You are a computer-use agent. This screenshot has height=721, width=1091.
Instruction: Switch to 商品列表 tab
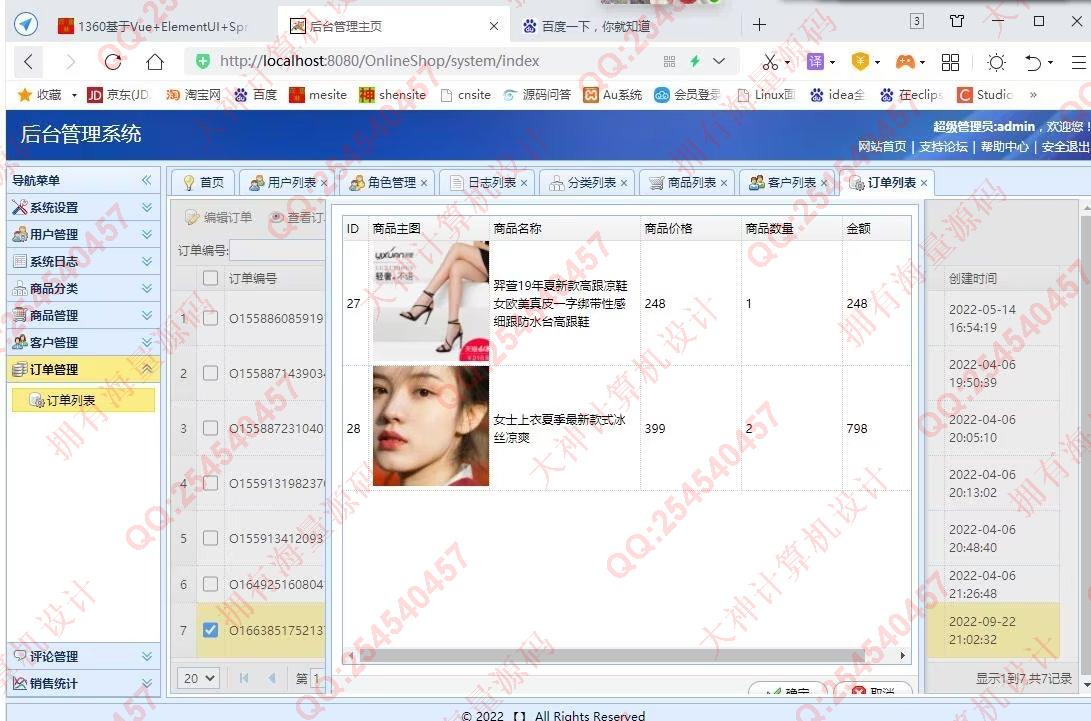pos(686,182)
